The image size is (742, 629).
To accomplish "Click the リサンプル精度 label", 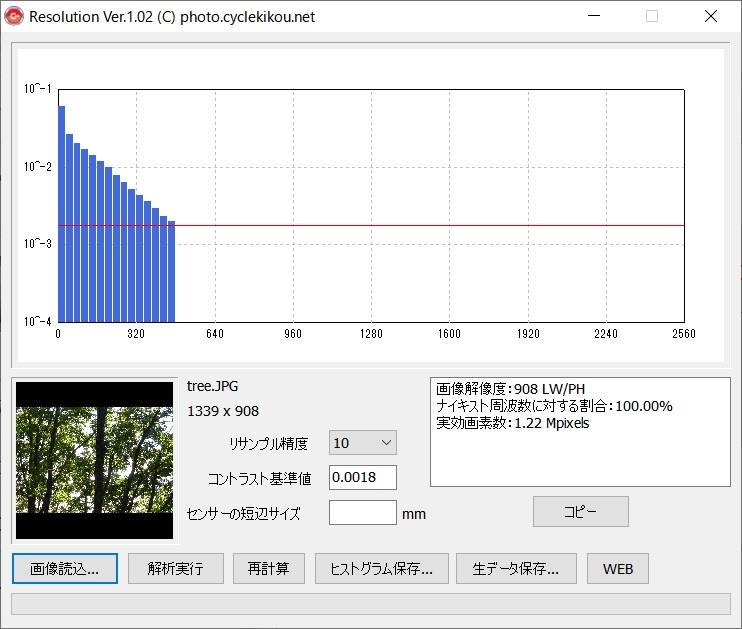I will (268, 443).
